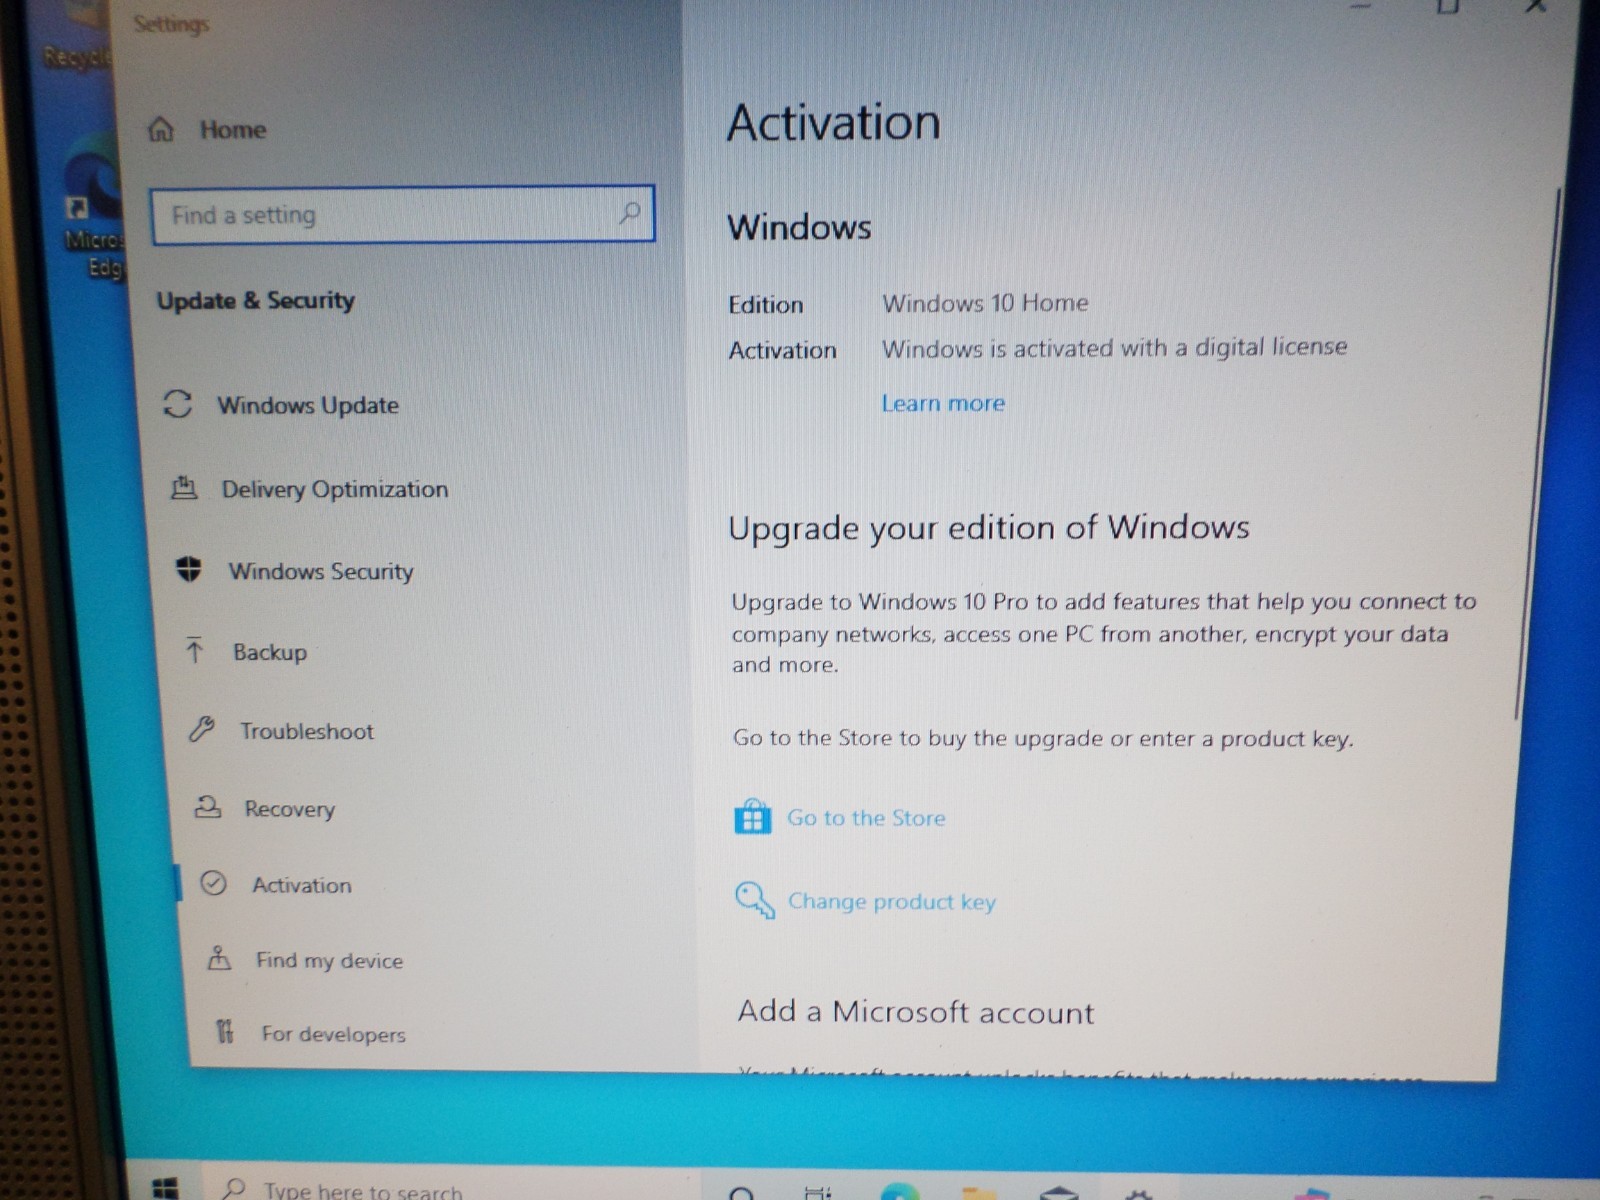Viewport: 1600px width, 1200px height.
Task: Click the Store shopping bag icon
Action: pos(752,817)
